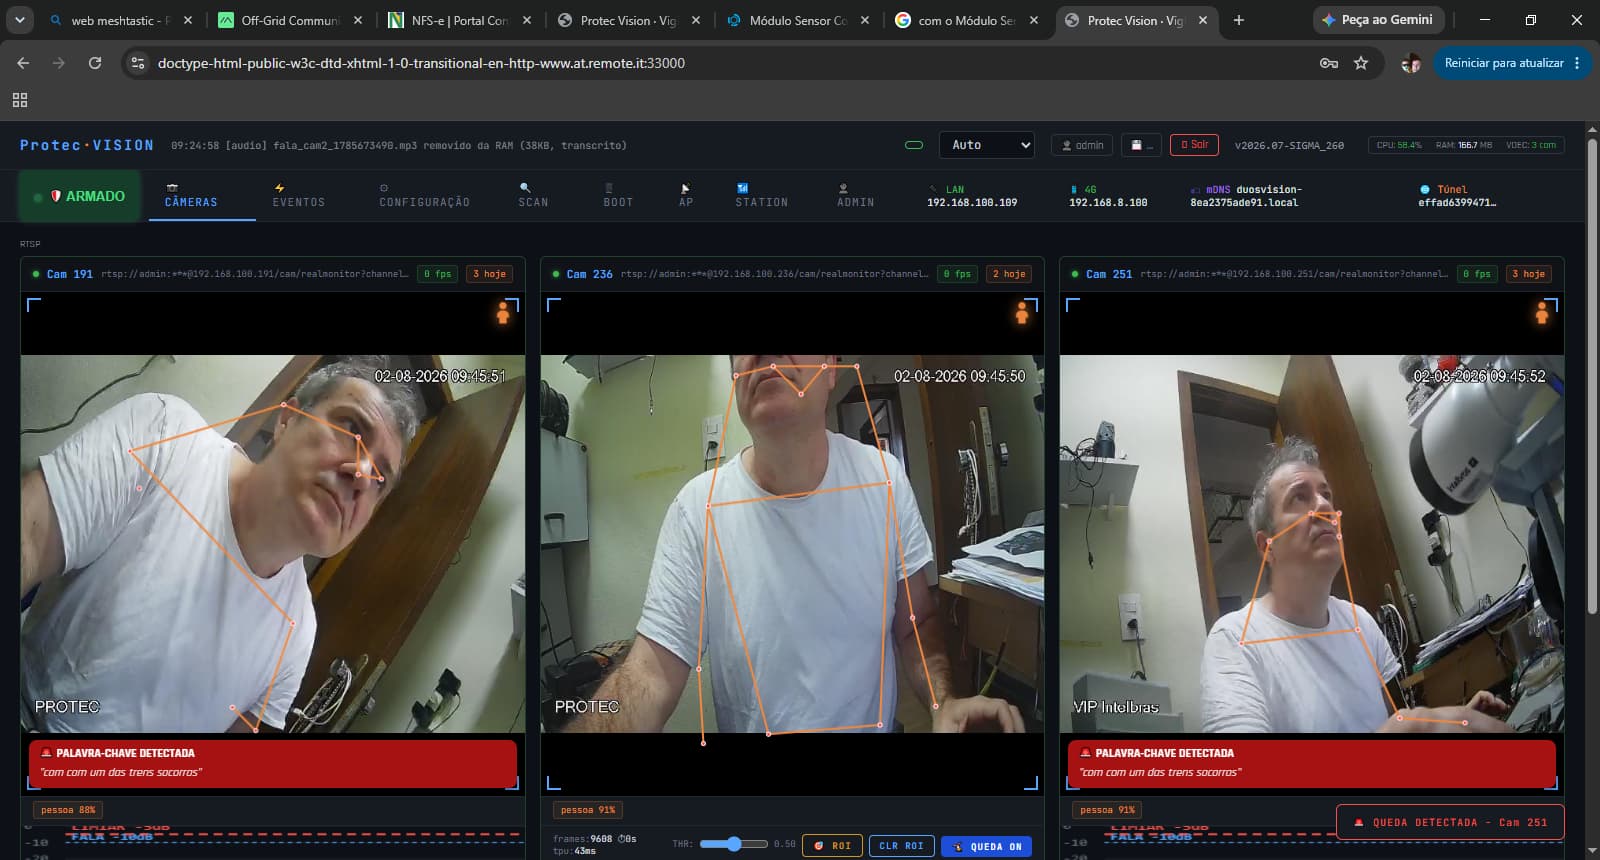Select the AP tab

pos(686,196)
